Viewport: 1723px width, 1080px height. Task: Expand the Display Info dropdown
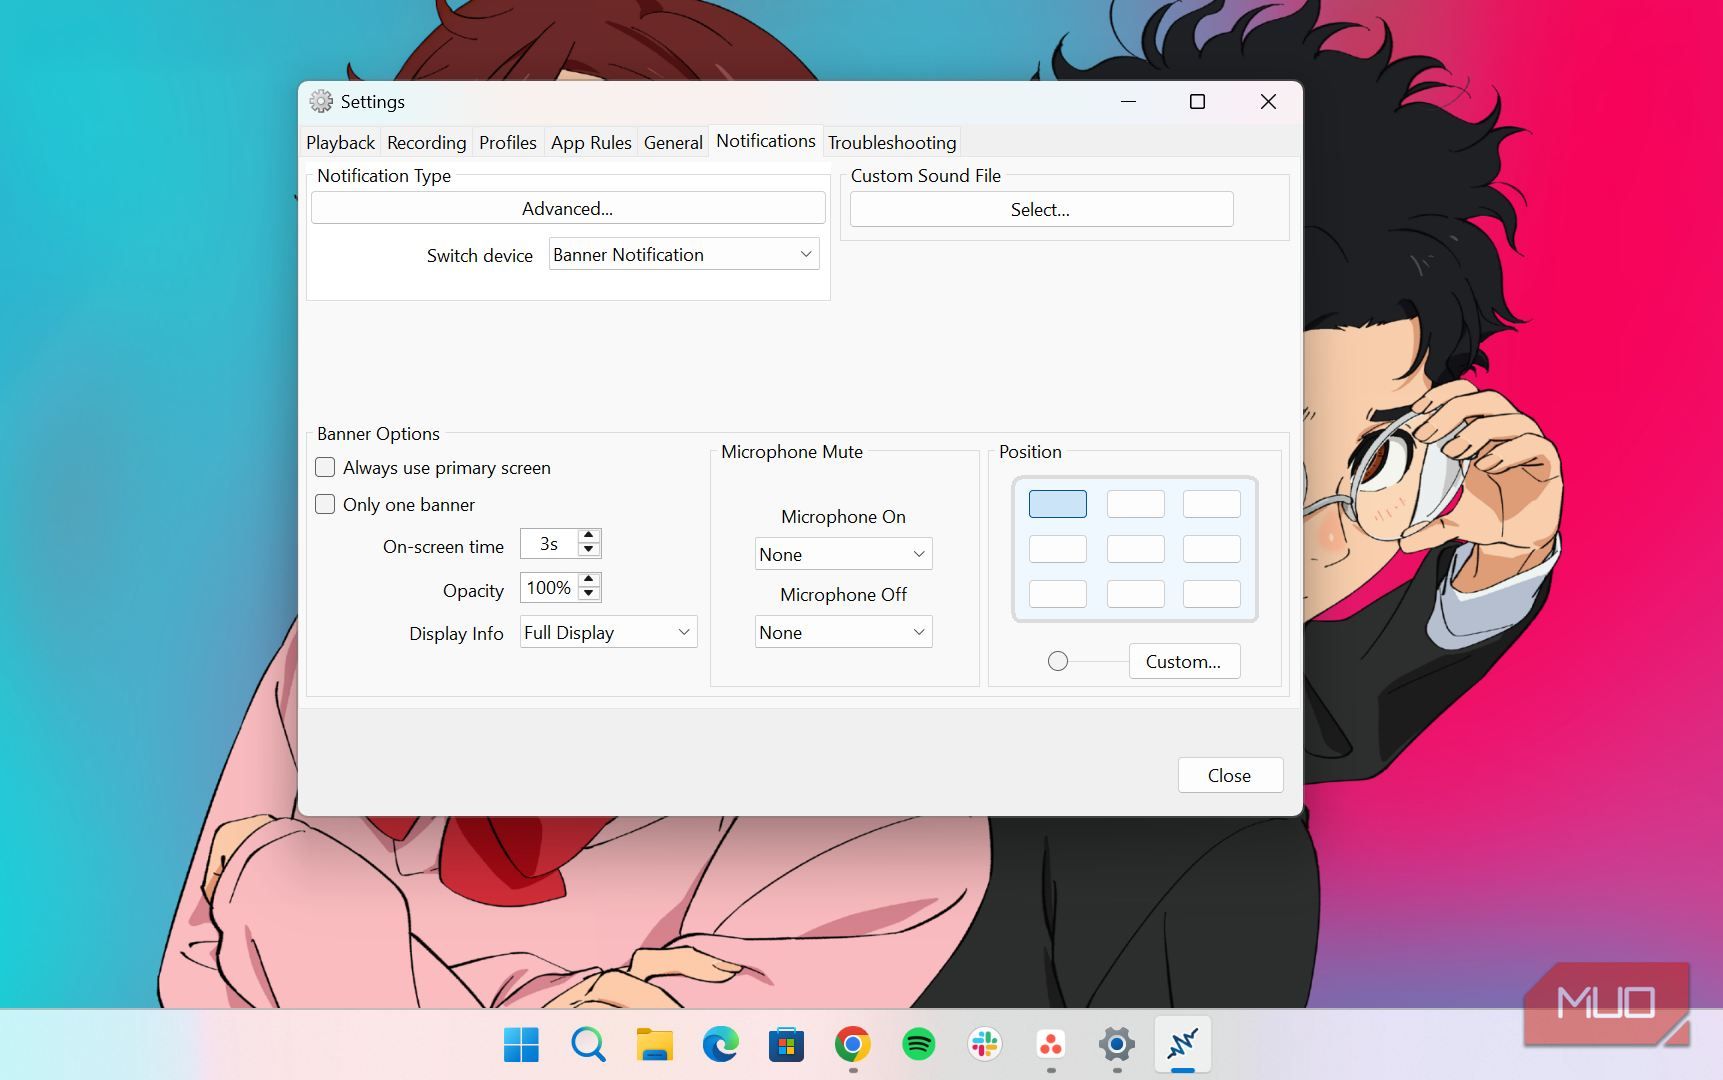click(x=608, y=632)
